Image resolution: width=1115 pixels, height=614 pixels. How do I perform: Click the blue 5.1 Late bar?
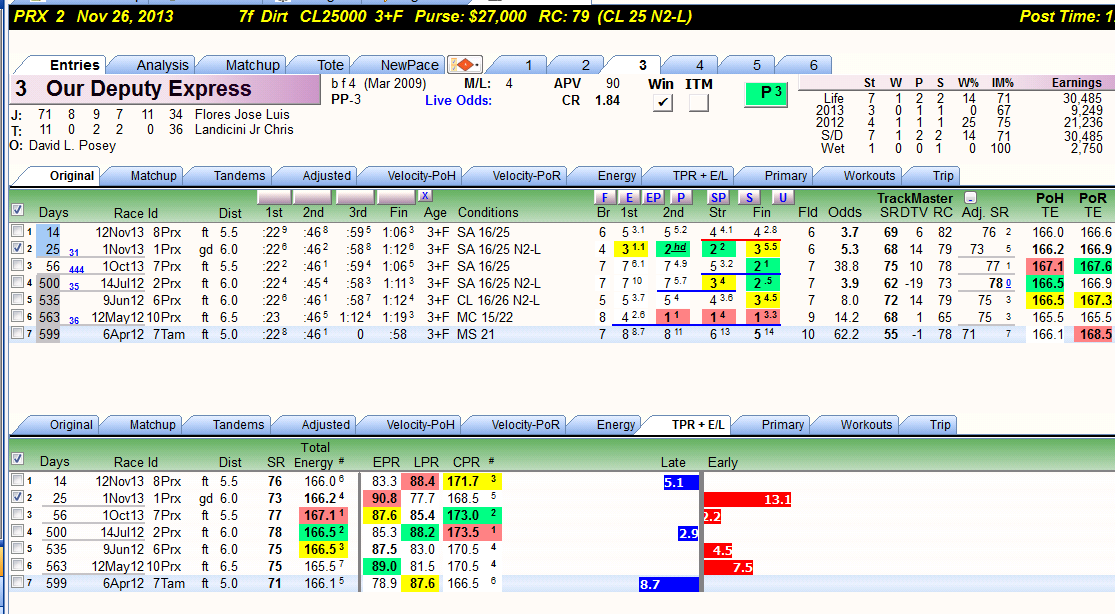pos(681,482)
